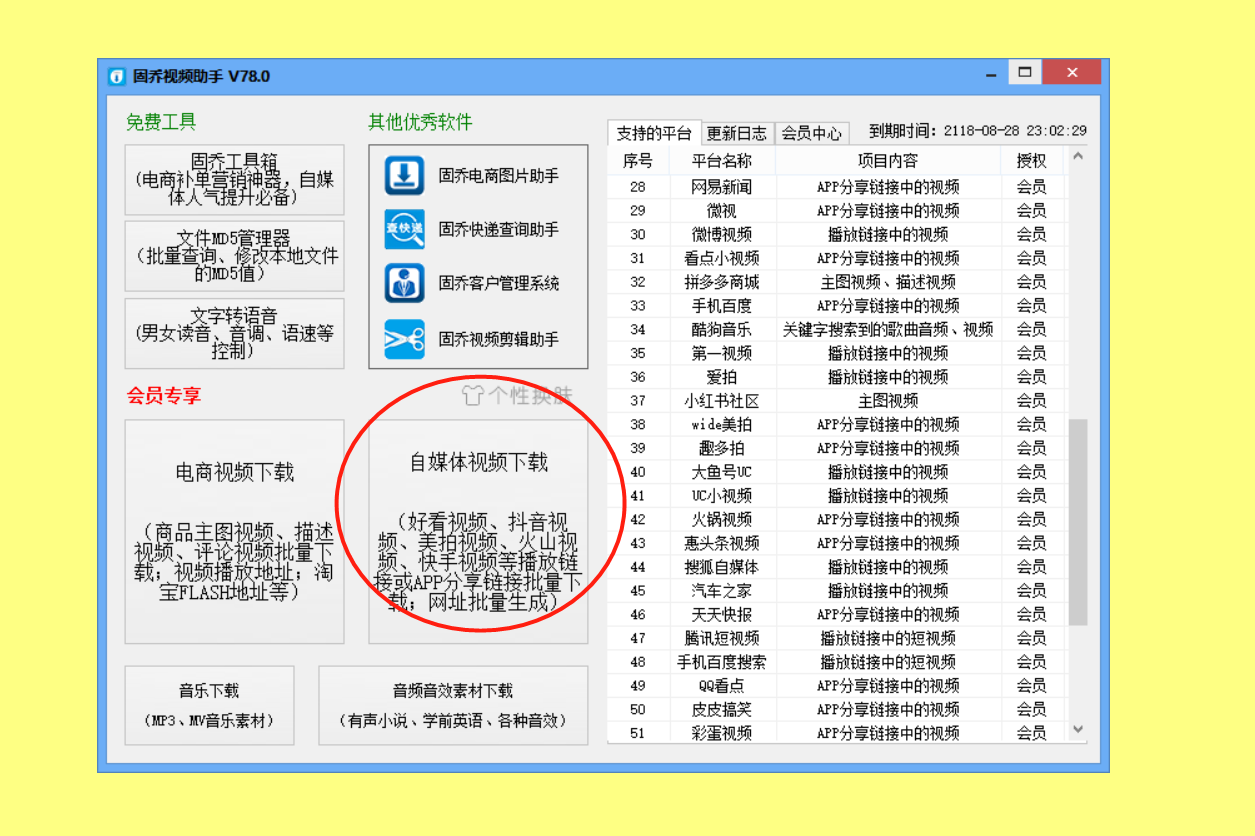Switch to the 更新日志 tab
1255x836 pixels.
(737, 131)
